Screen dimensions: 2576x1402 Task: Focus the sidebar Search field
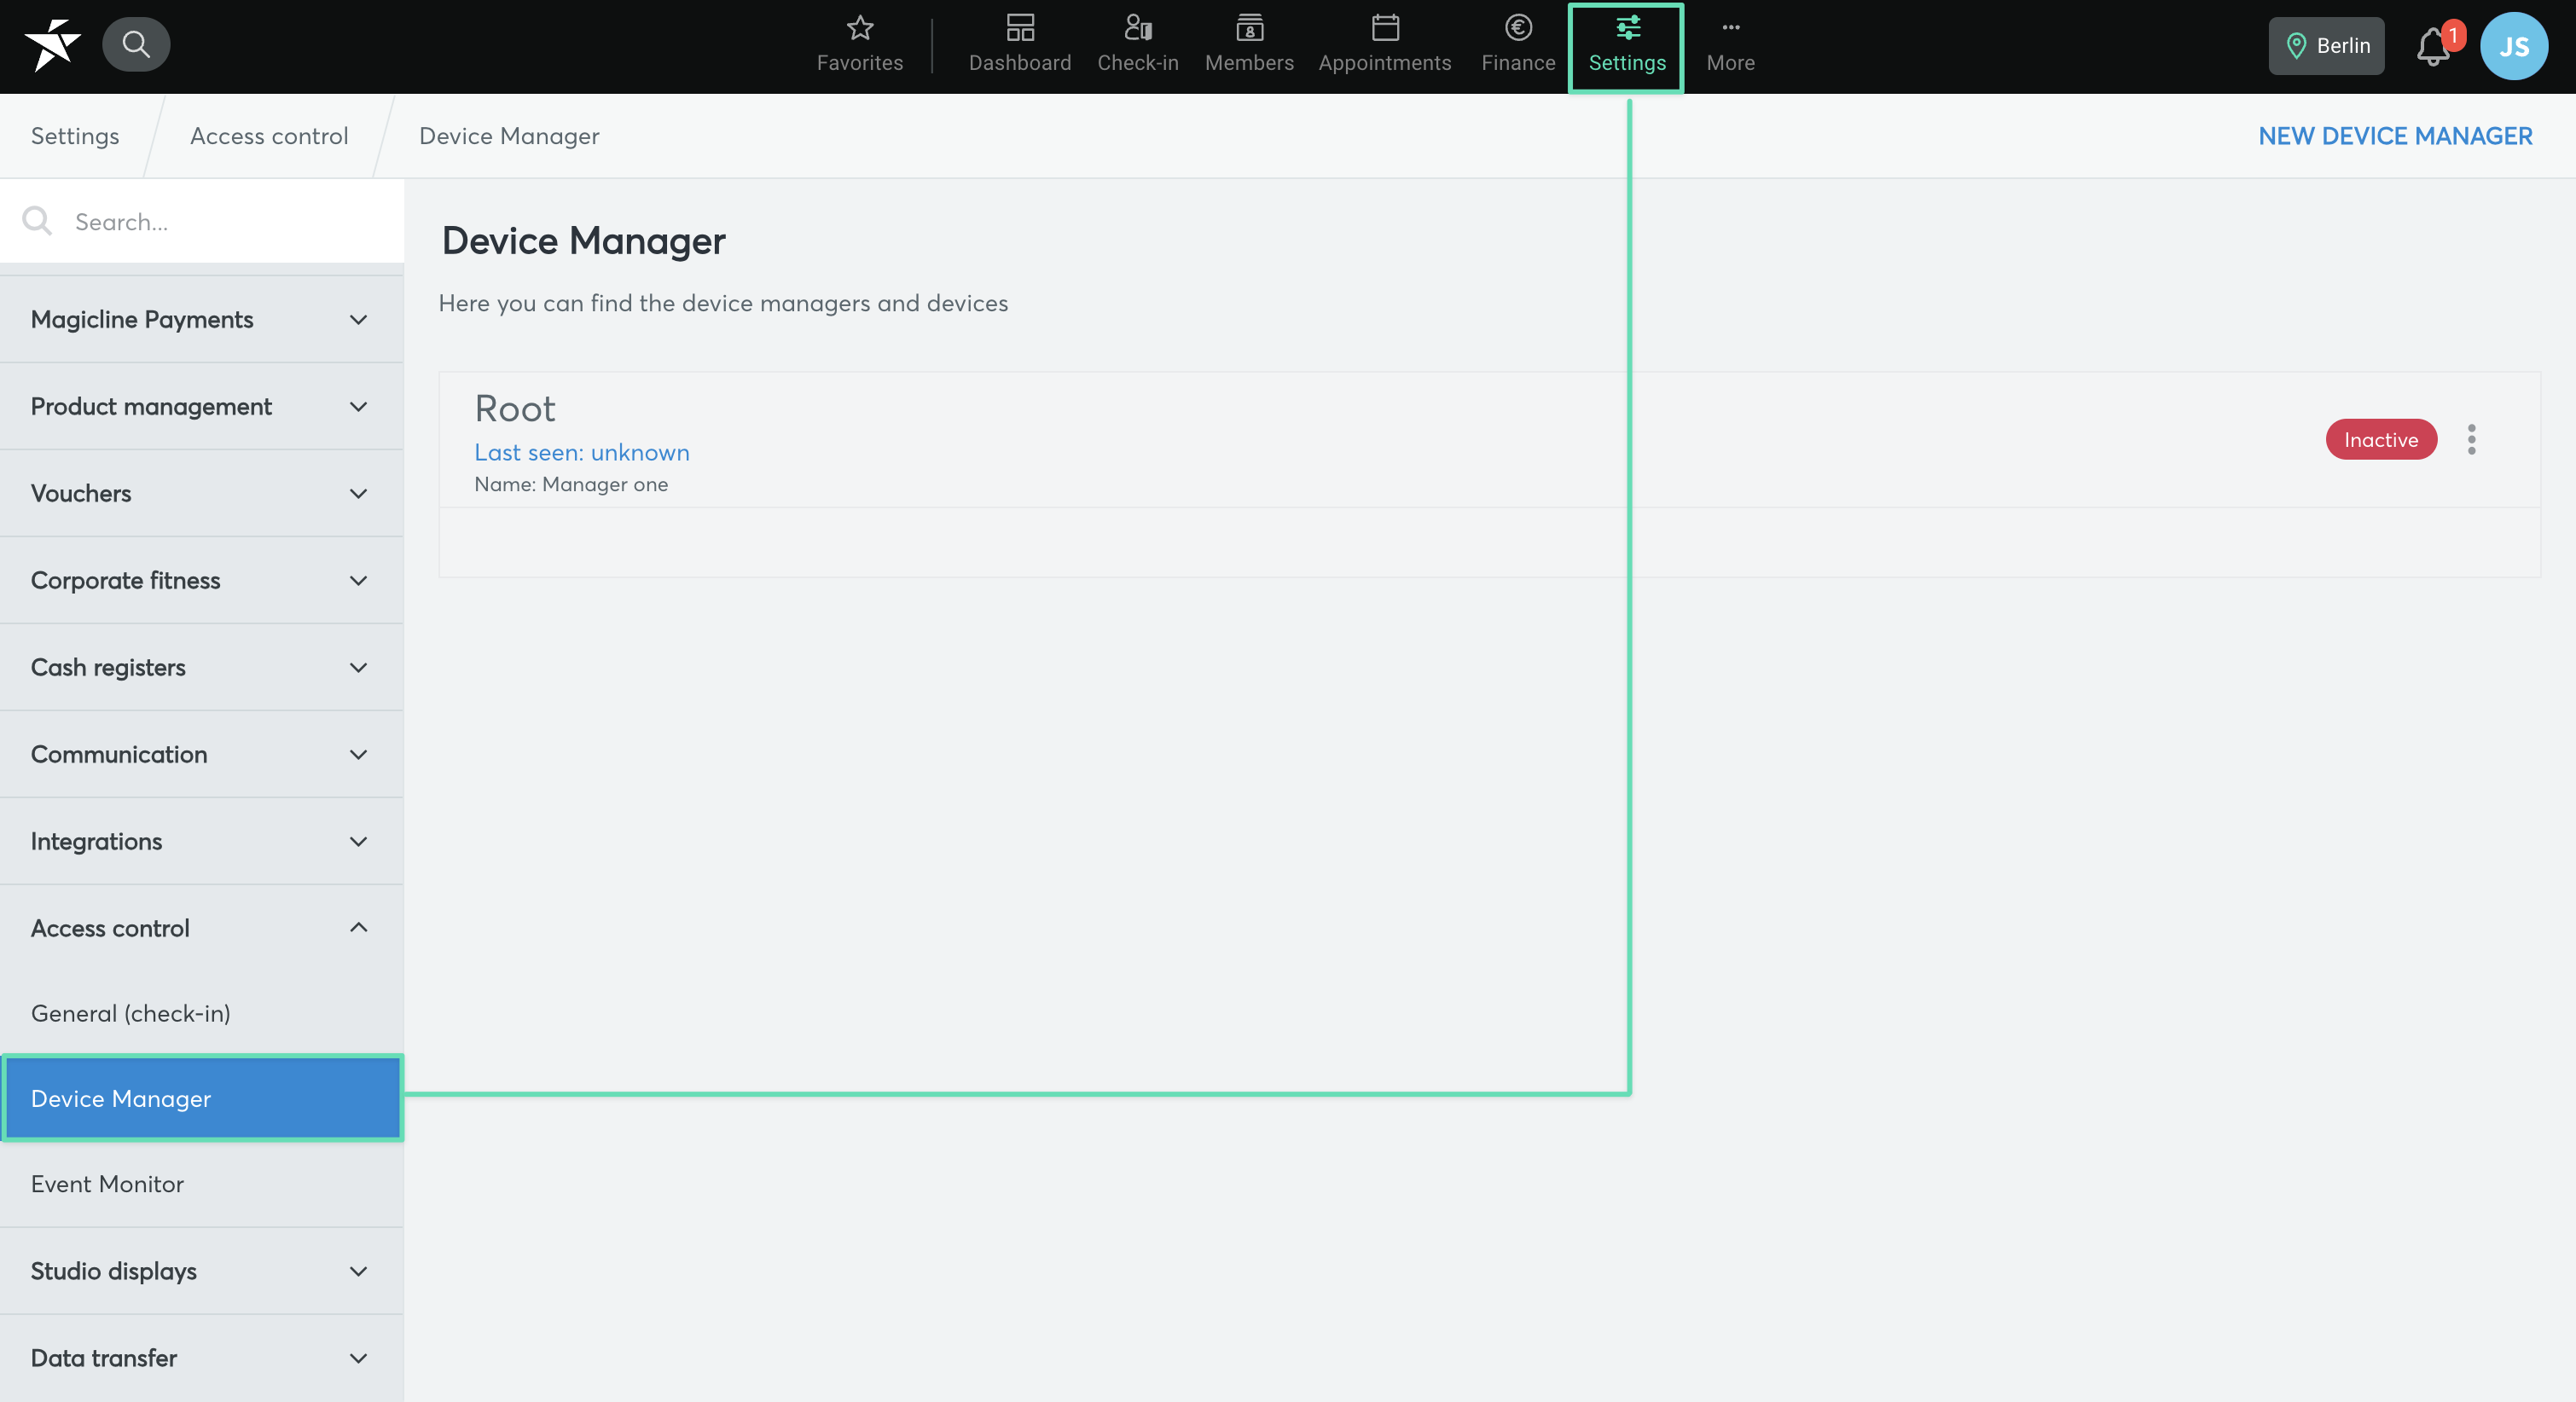202,221
